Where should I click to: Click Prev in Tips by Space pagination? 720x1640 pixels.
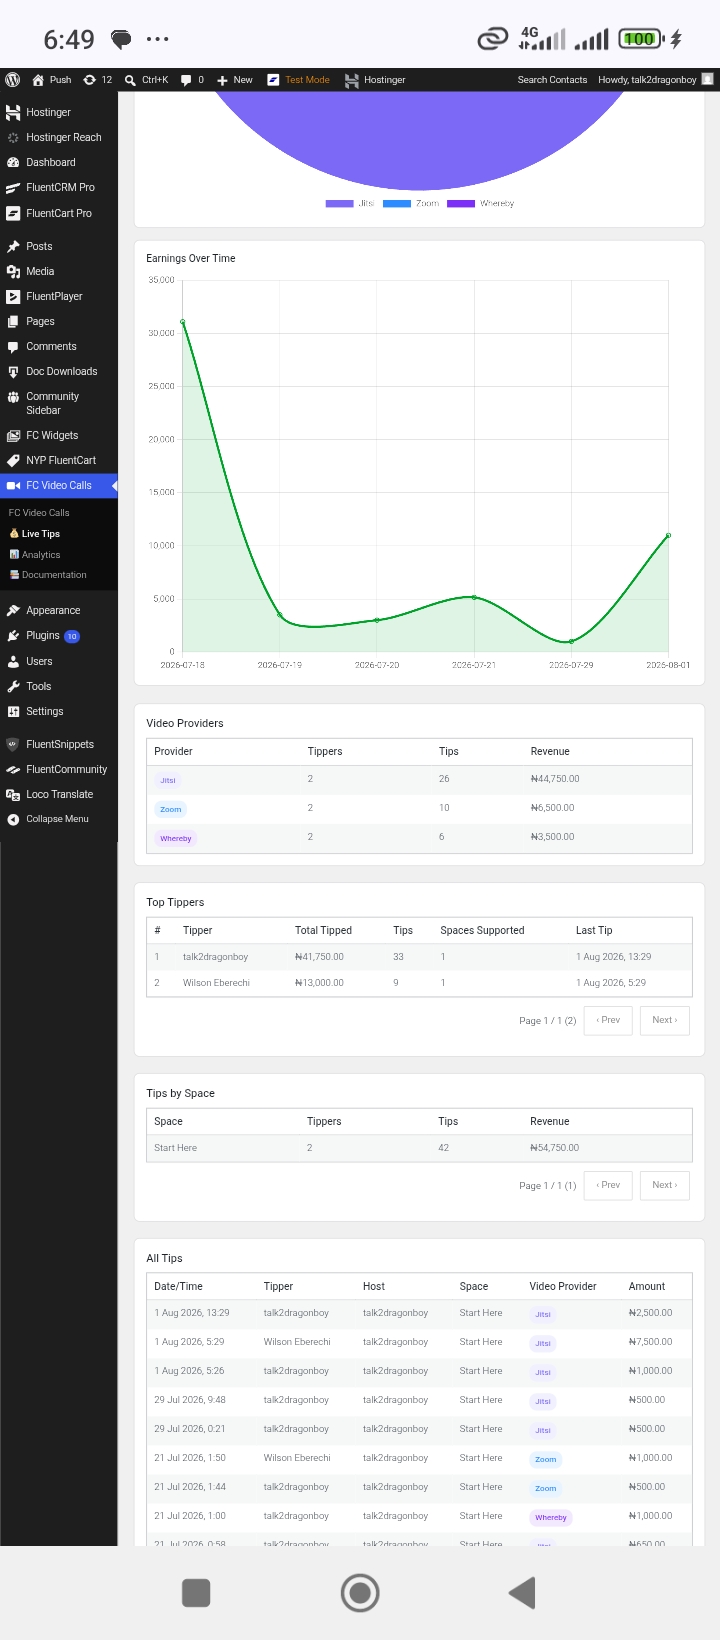pos(608,1185)
